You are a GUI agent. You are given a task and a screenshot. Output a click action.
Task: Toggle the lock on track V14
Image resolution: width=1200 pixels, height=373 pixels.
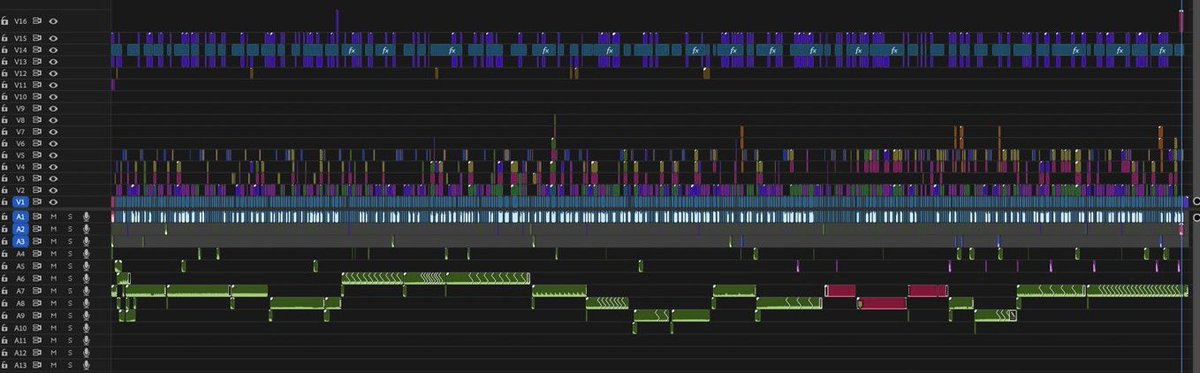[5, 49]
